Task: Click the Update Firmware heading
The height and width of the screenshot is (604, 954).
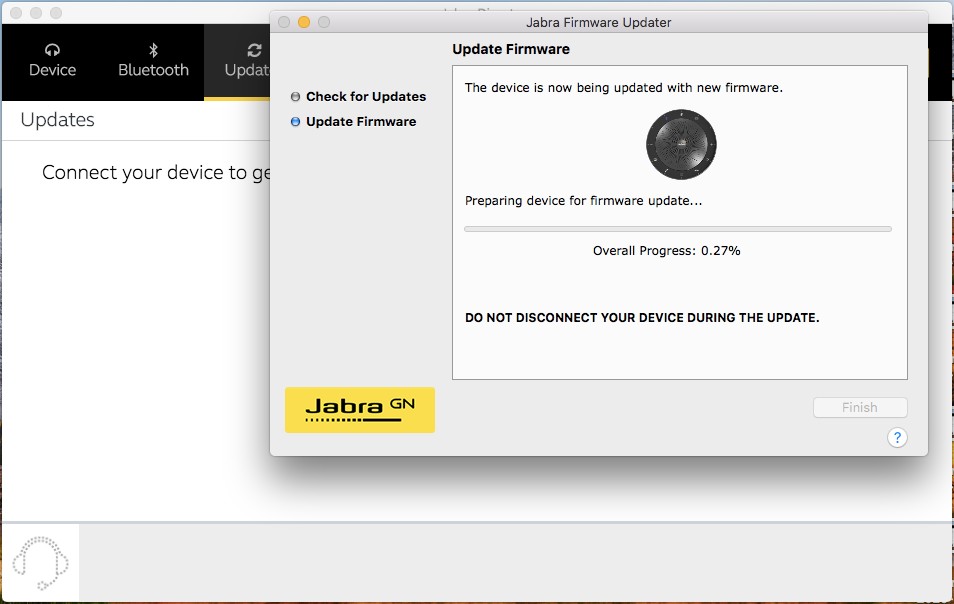Action: coord(511,49)
